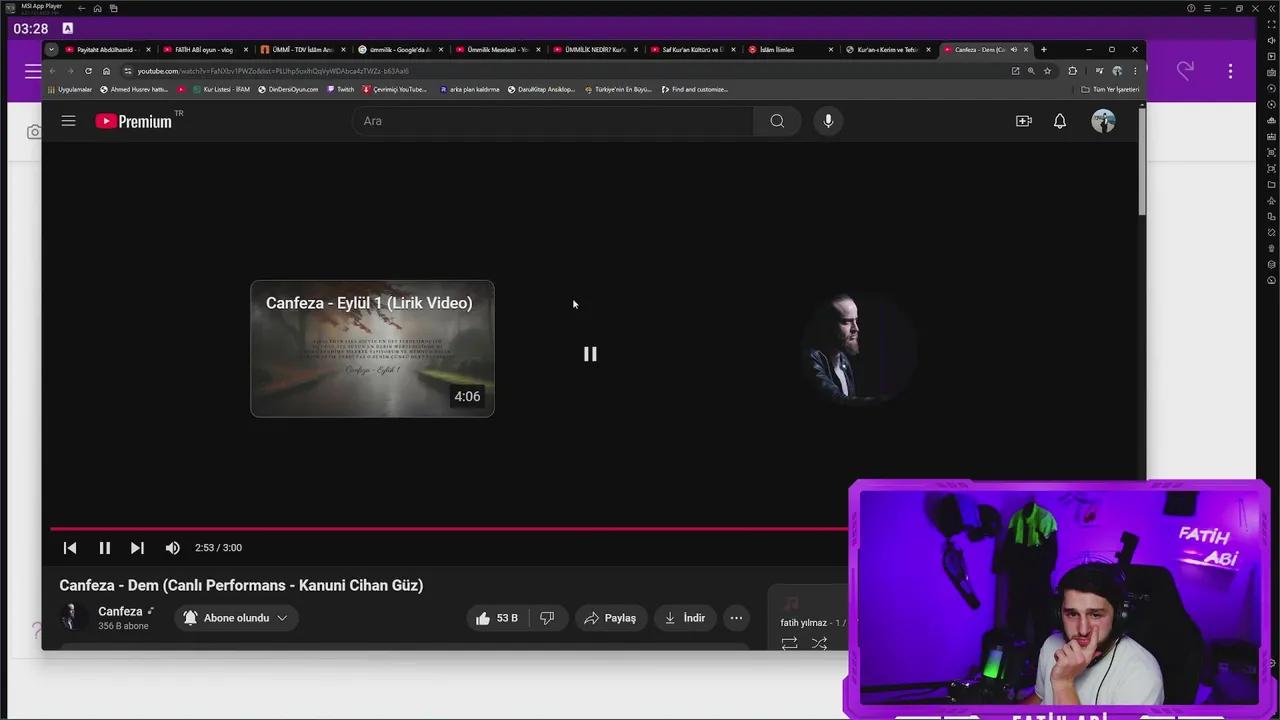This screenshot has width=1280, height=720.
Task: Mute the player volume speaker icon
Action: (x=172, y=548)
